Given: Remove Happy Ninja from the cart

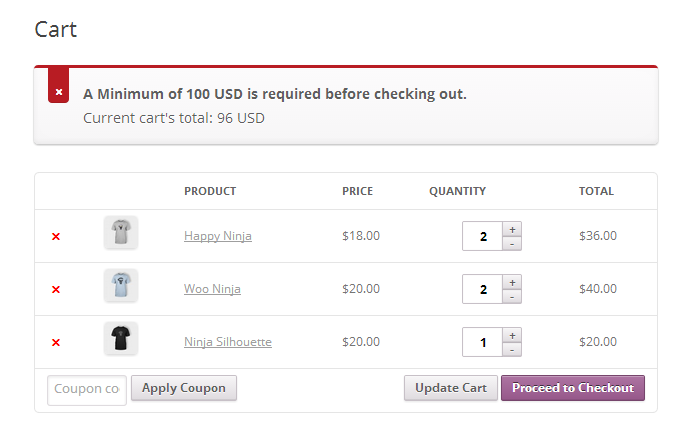Looking at the screenshot, I should (x=56, y=236).
